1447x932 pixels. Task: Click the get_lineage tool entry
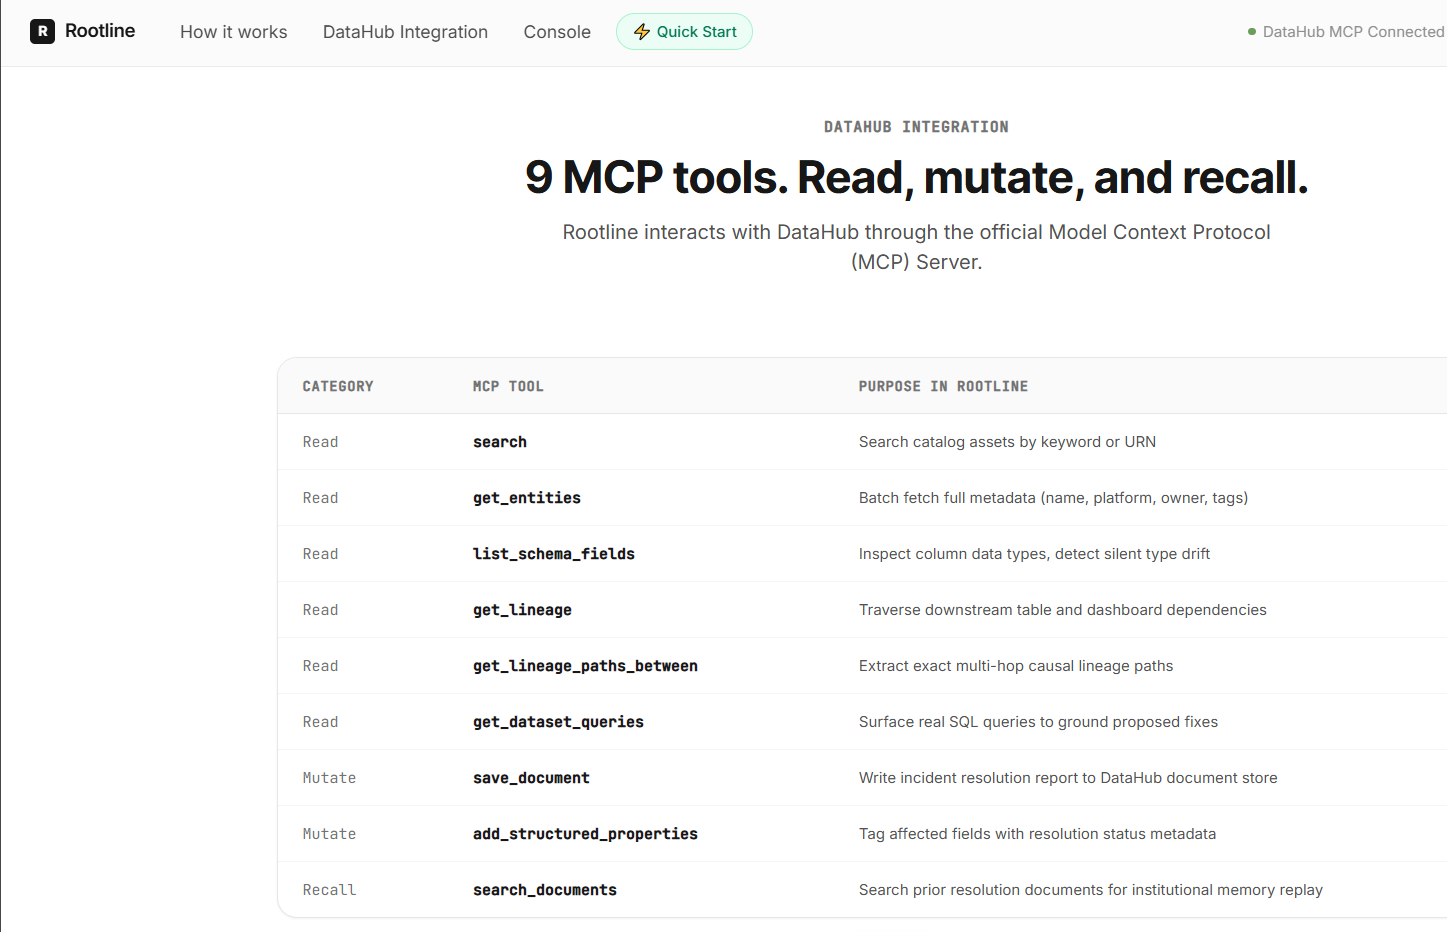(522, 610)
